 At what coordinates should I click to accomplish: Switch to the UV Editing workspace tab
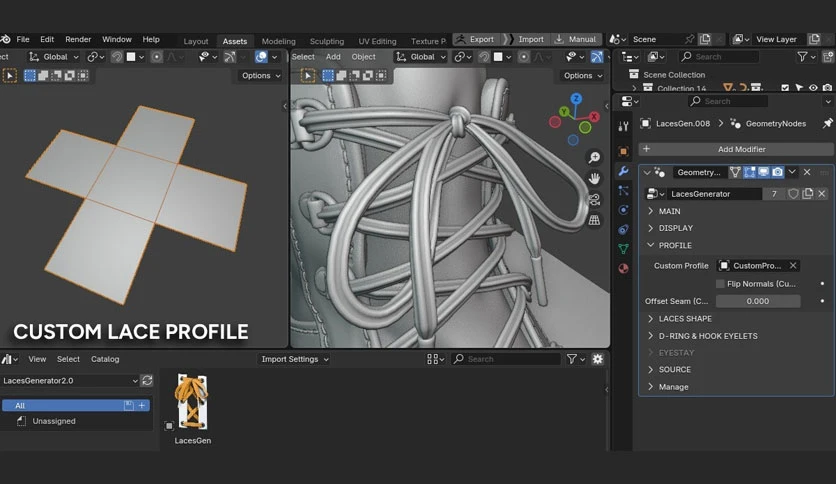377,41
